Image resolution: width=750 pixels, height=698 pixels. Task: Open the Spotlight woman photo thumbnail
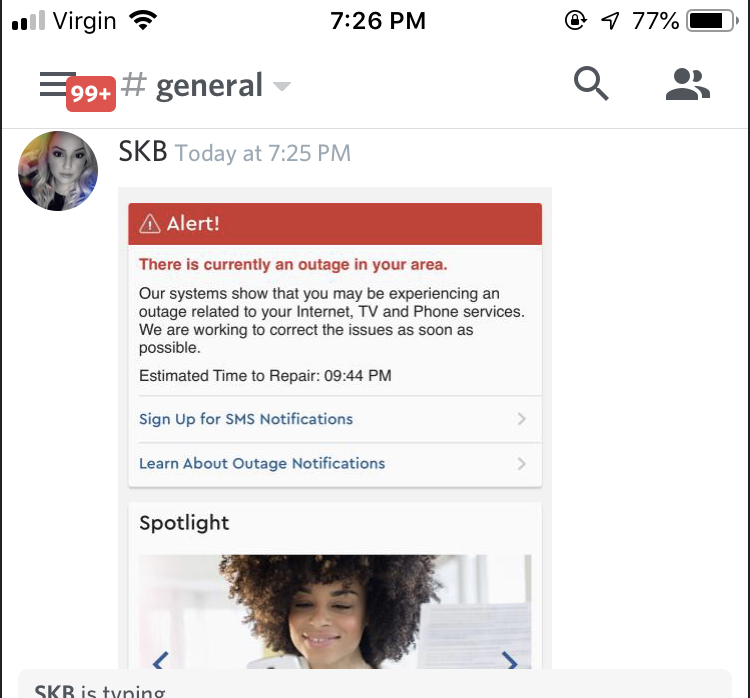click(335, 611)
